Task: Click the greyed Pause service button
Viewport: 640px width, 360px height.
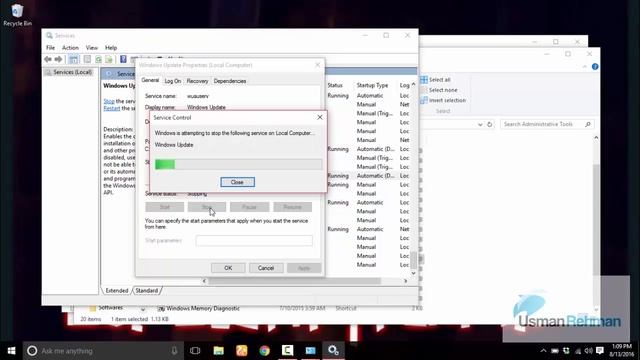Action: point(249,207)
